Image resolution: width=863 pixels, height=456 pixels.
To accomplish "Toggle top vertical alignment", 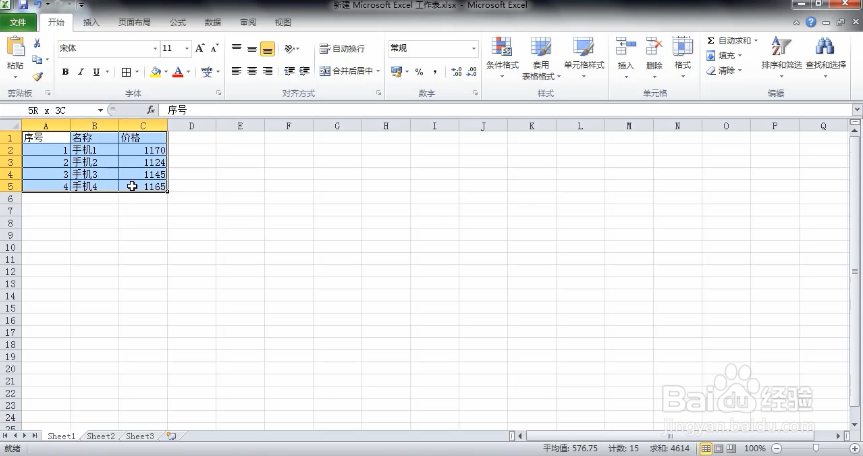I will pos(237,48).
